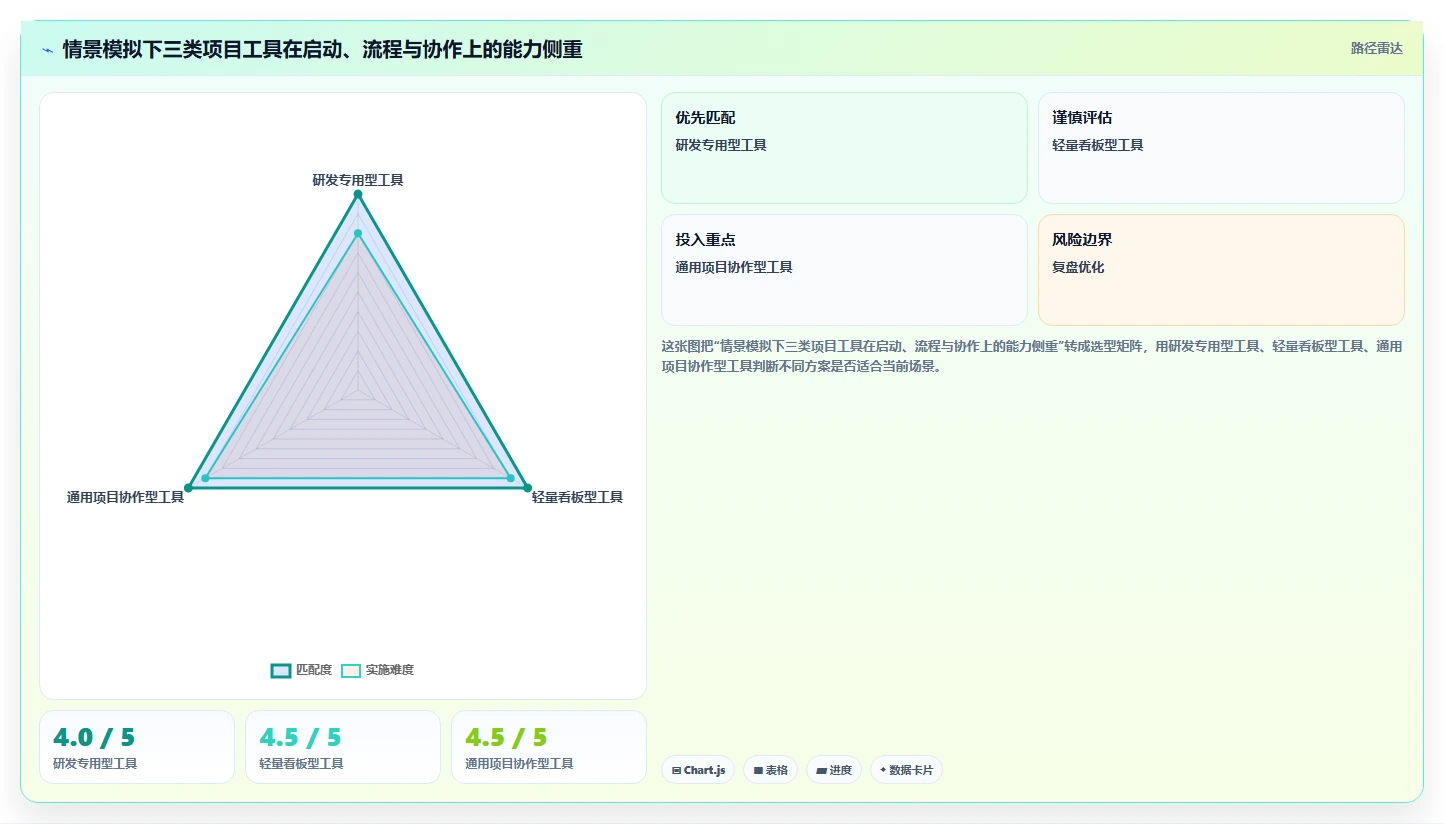This screenshot has width=1444, height=824.
Task: Select the 优先匹配 card
Action: click(x=844, y=148)
